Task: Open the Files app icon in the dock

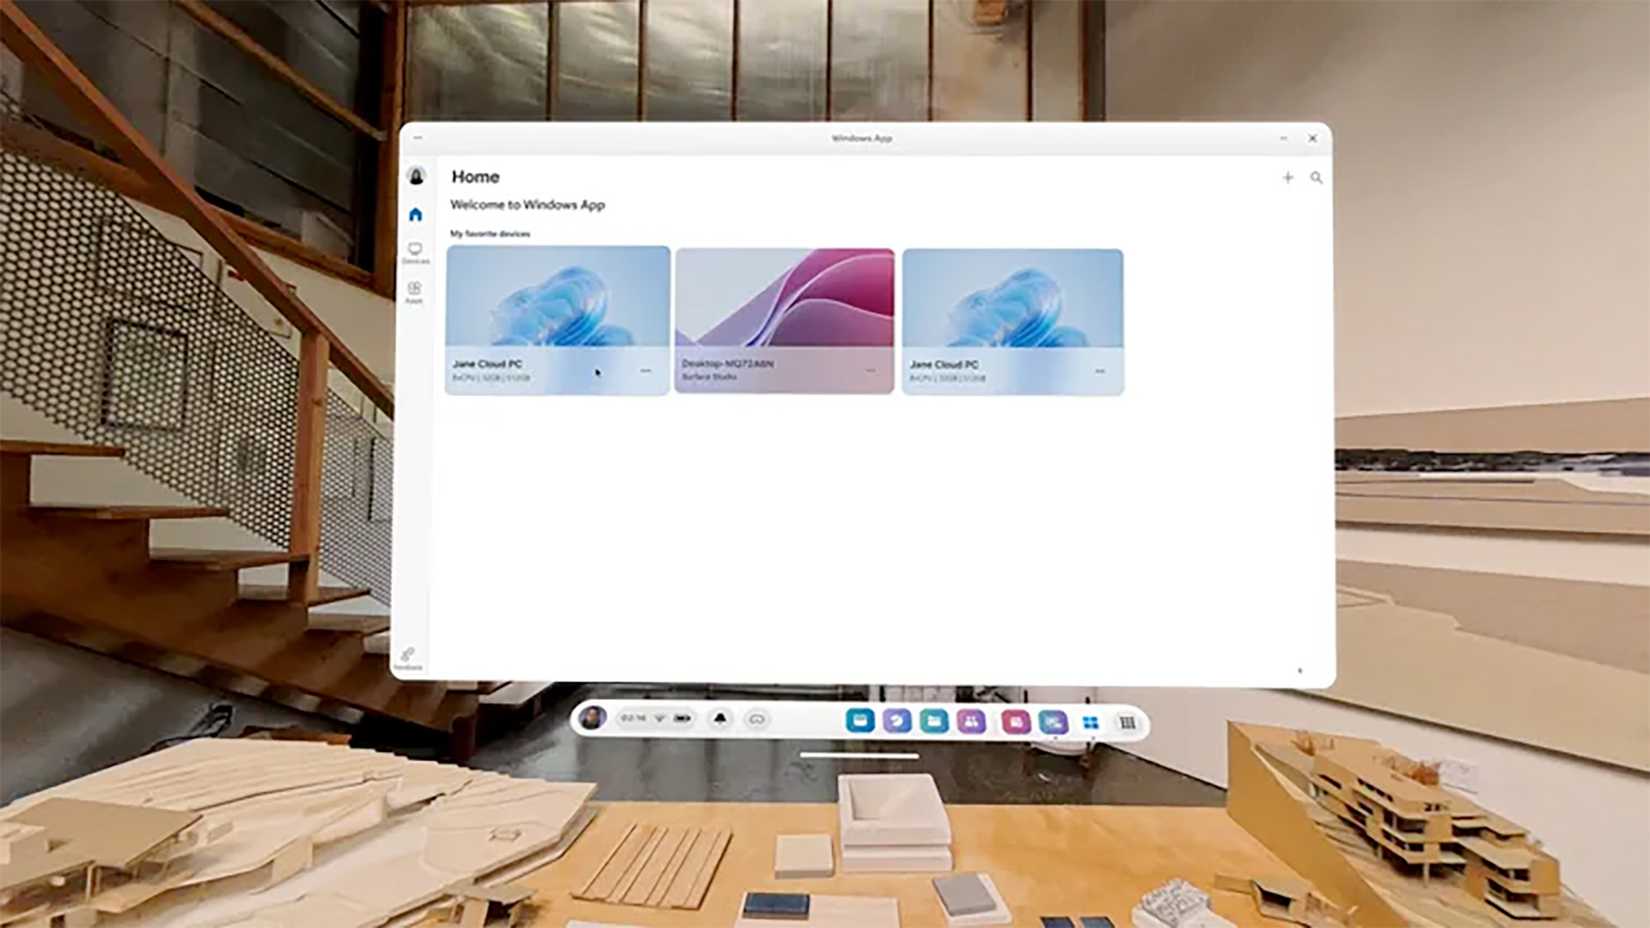Action: (x=933, y=720)
